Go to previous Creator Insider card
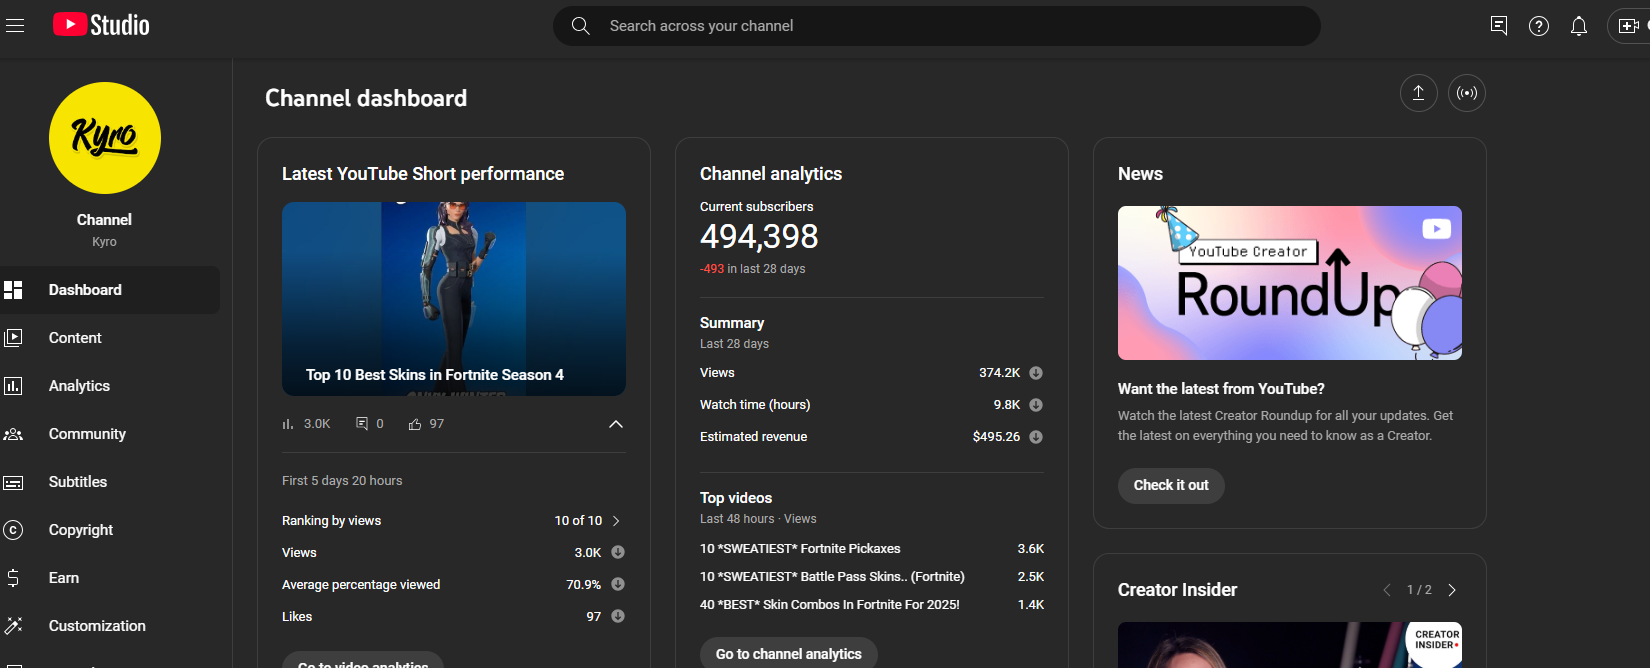Image resolution: width=1650 pixels, height=668 pixels. click(1387, 590)
